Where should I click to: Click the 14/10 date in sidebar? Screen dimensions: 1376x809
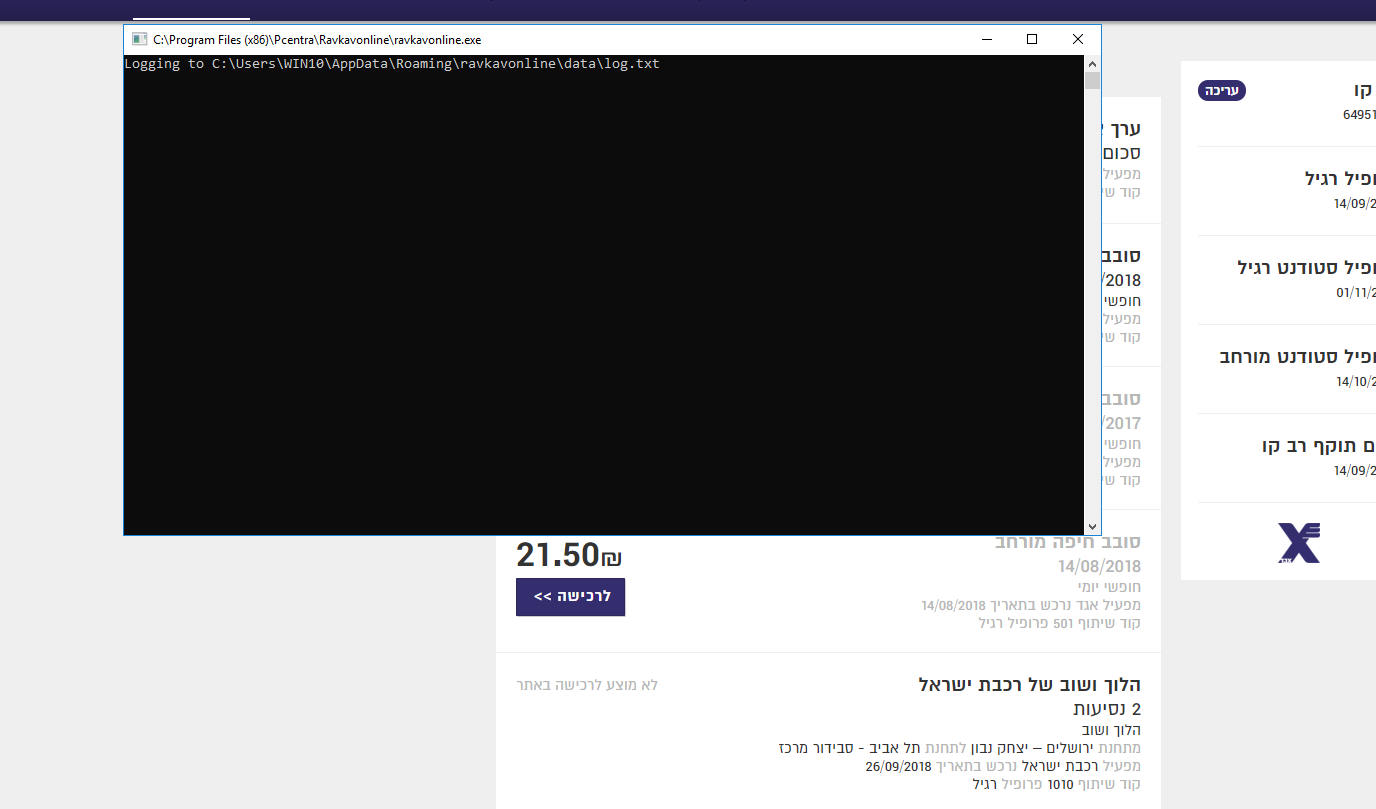click(1356, 382)
